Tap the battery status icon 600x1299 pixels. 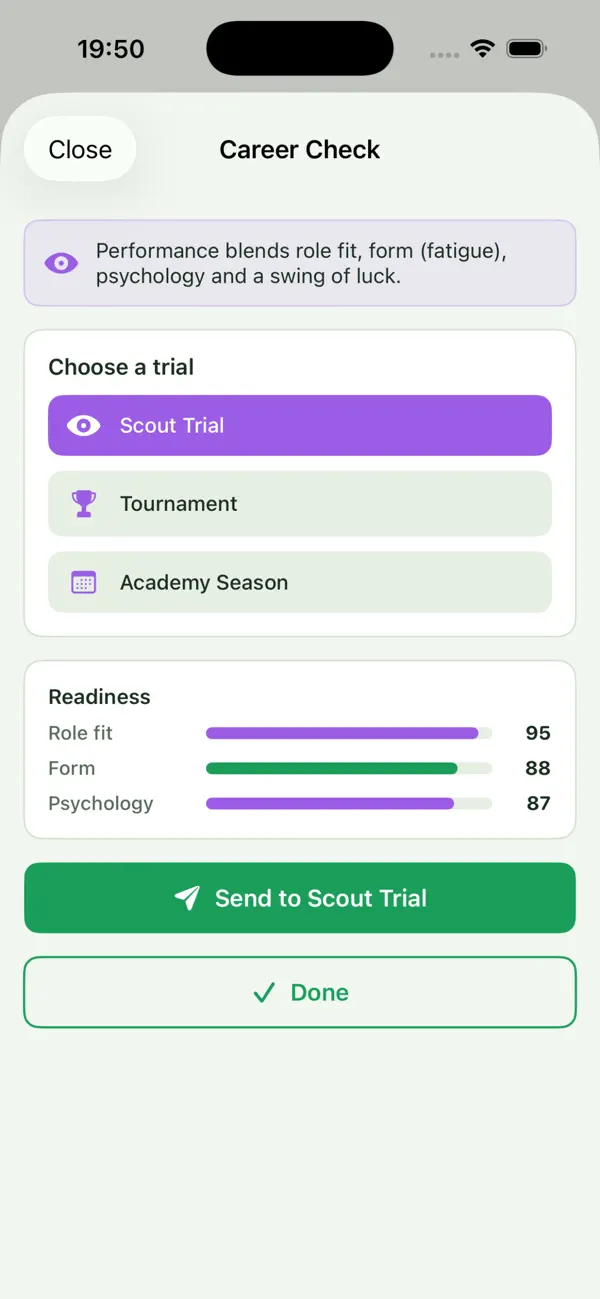coord(525,49)
